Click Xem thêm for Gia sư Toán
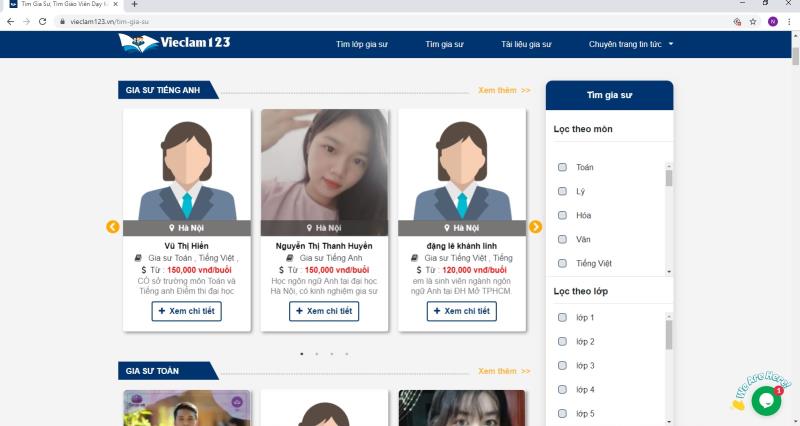Screen dimensions: 800x426 [504, 371]
